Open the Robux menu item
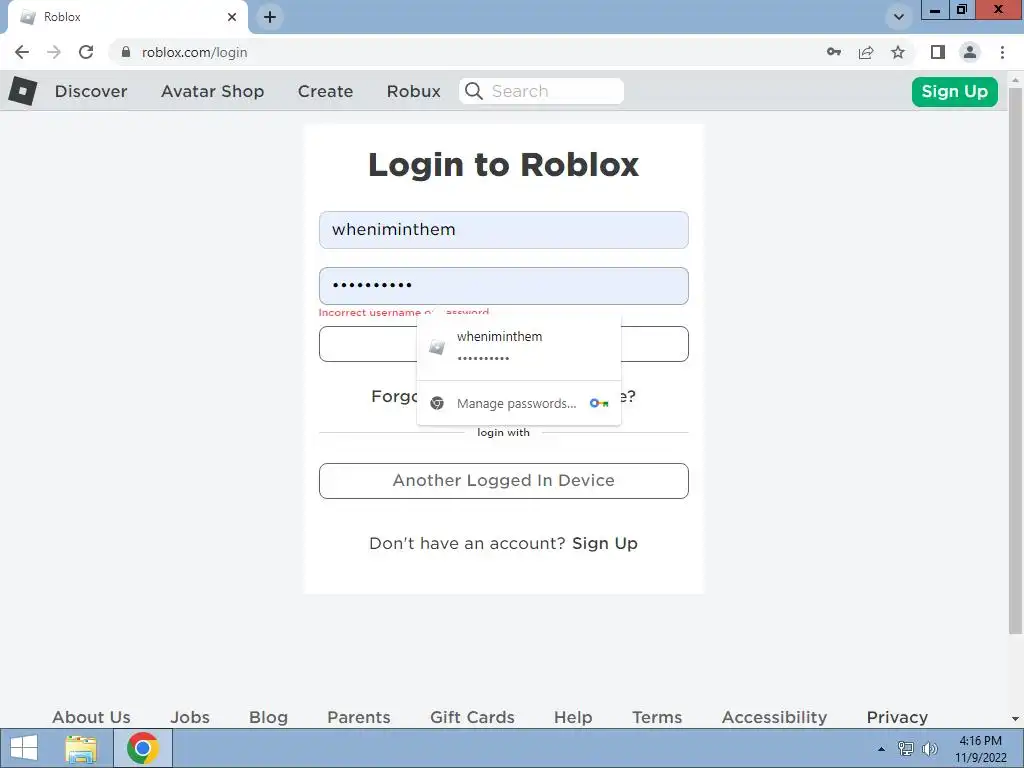The image size is (1024, 768). [x=413, y=91]
